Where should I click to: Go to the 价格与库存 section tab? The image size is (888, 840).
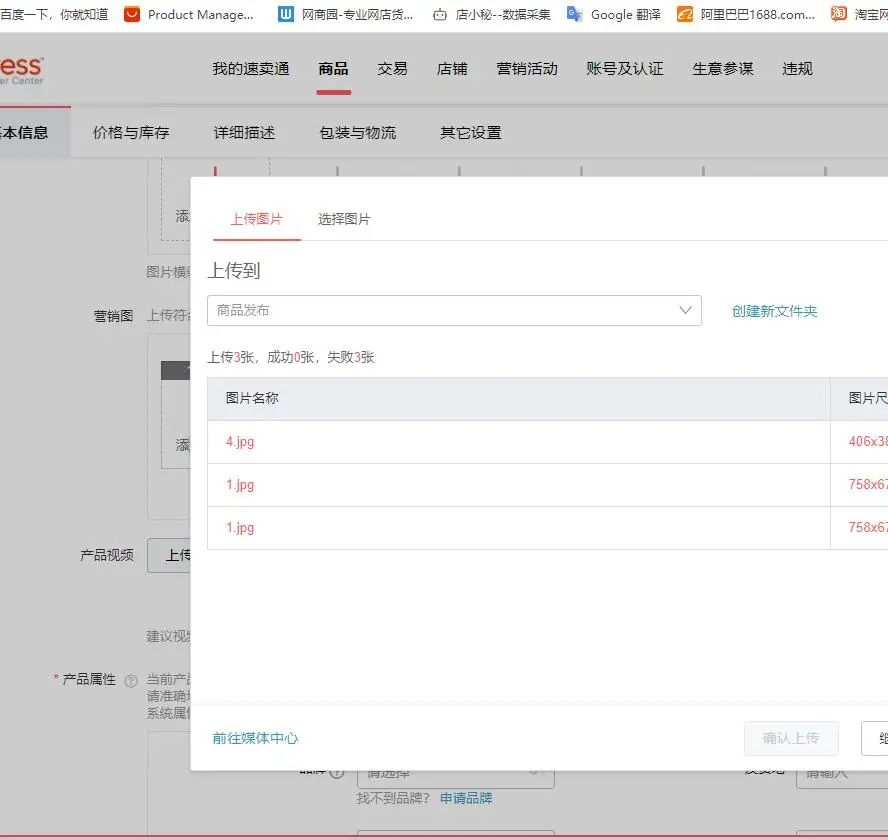click(131, 133)
